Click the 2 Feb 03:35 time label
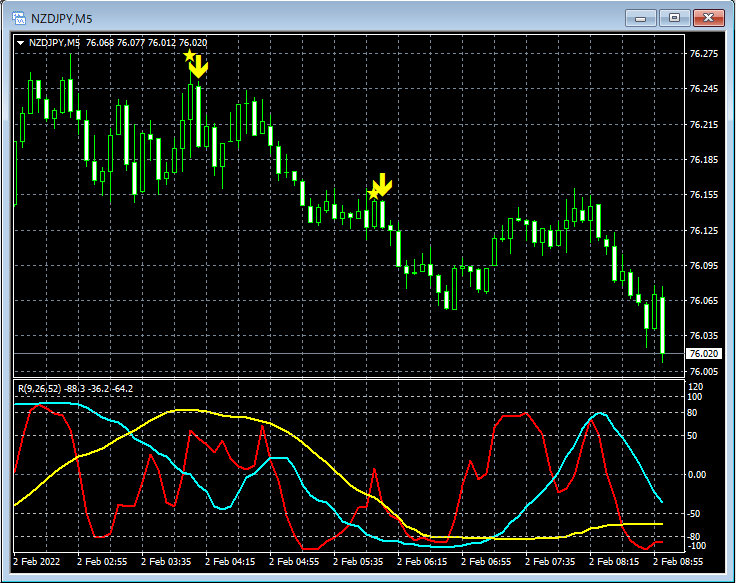 tap(166, 562)
